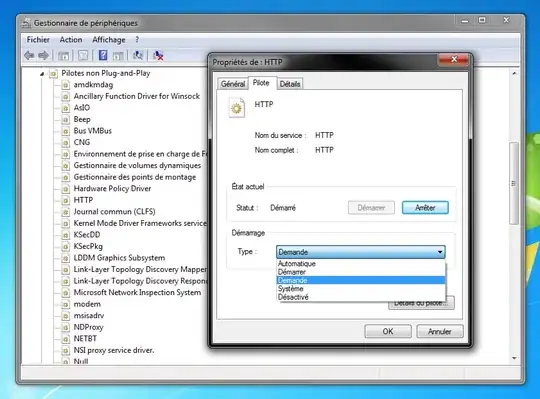
Task: Click the back arrow in the toolbar
Action: coord(29,55)
